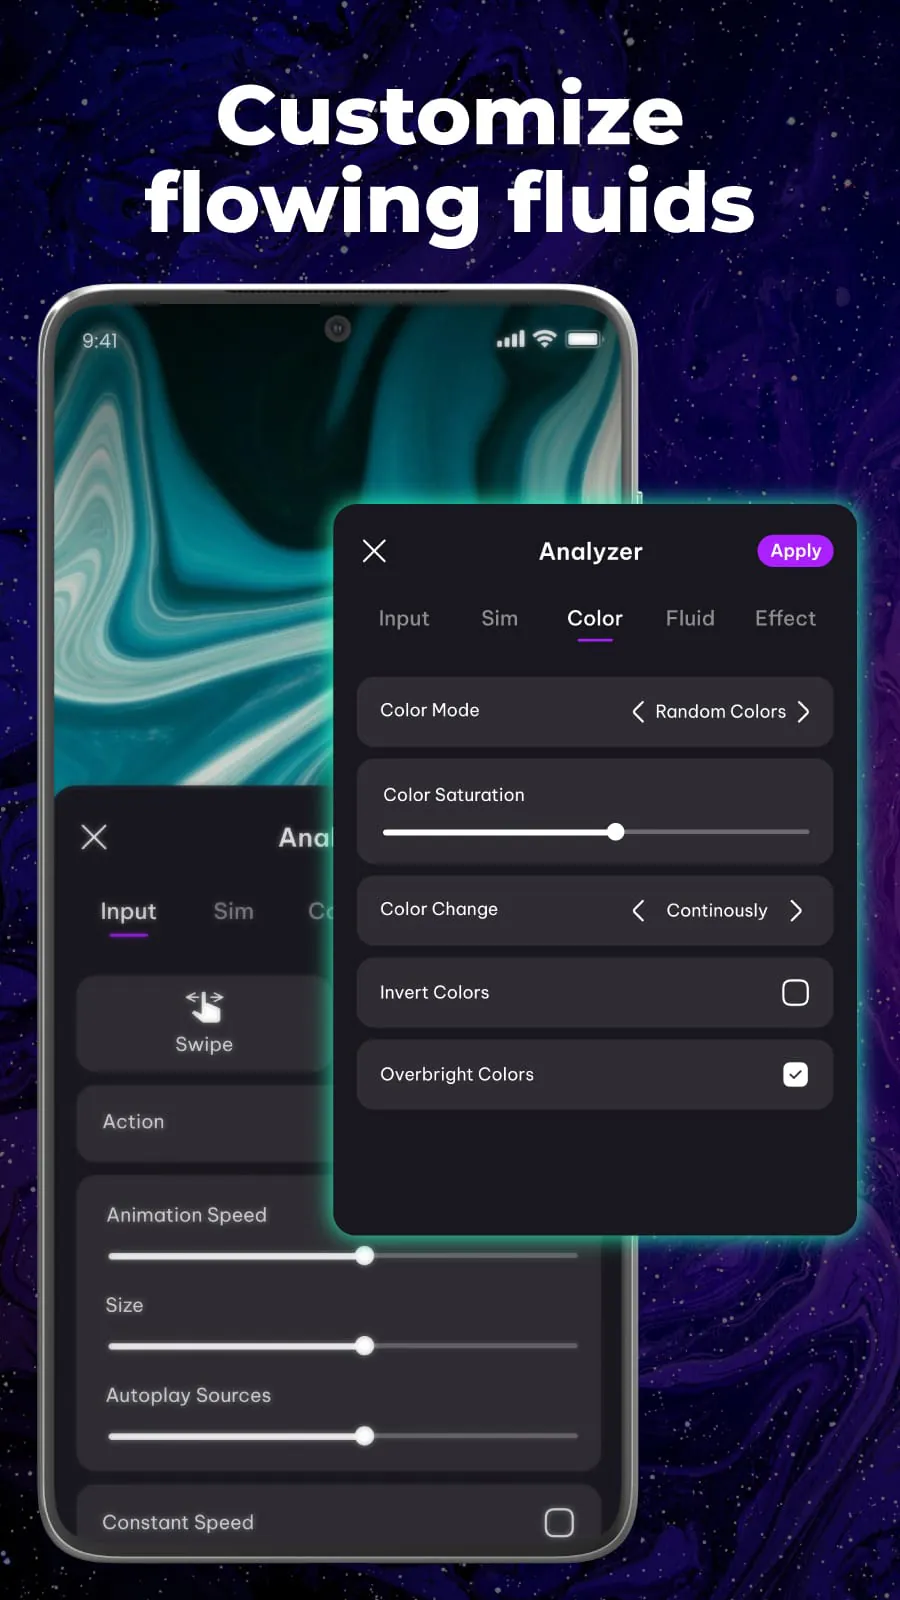Select previous Color Change option
900x1600 pixels.
(638, 911)
